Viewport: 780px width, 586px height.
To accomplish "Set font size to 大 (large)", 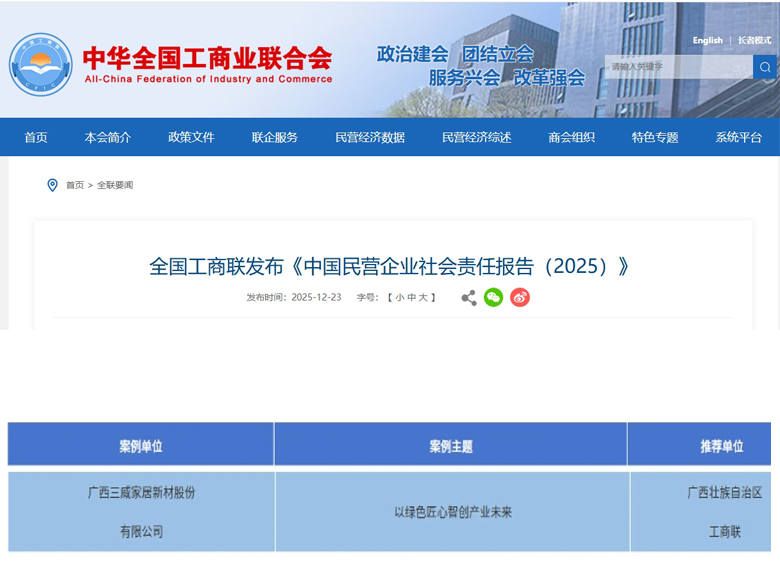I will [x=423, y=298].
